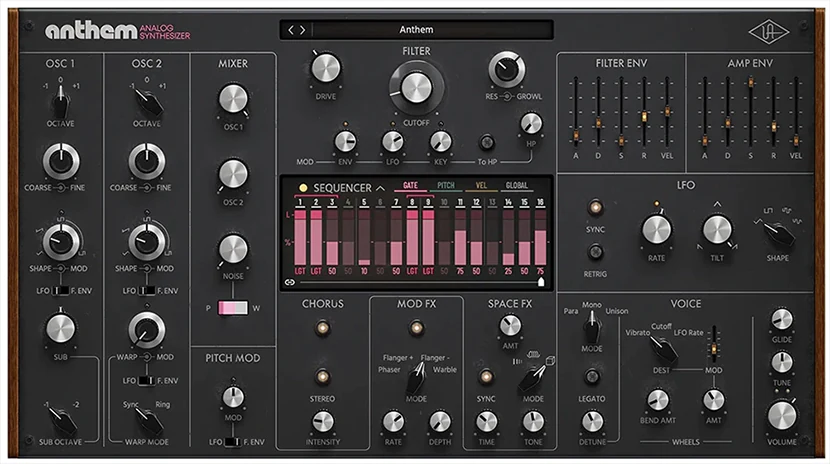Image resolution: width=830 pixels, height=464 pixels.
Task: Click the Voice Mode Para/Mono/Unison knob
Action: pos(592,328)
